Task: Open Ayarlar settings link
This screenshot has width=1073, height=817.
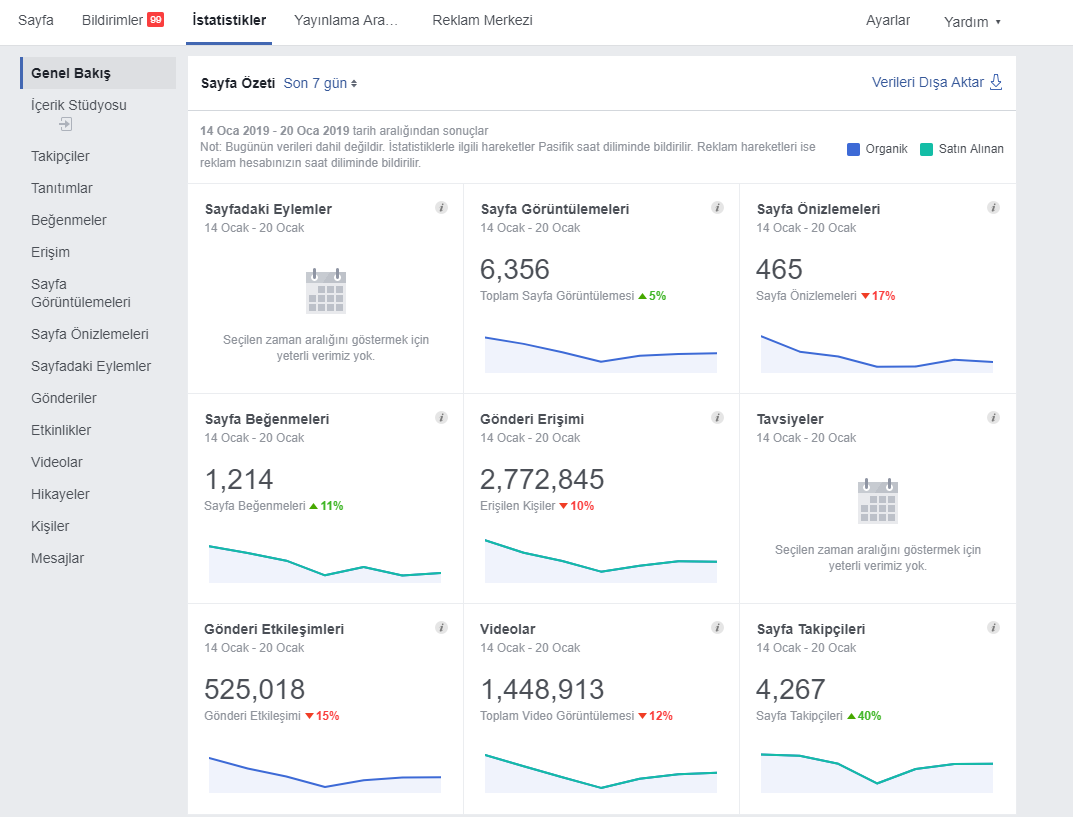Action: pyautogui.click(x=888, y=21)
